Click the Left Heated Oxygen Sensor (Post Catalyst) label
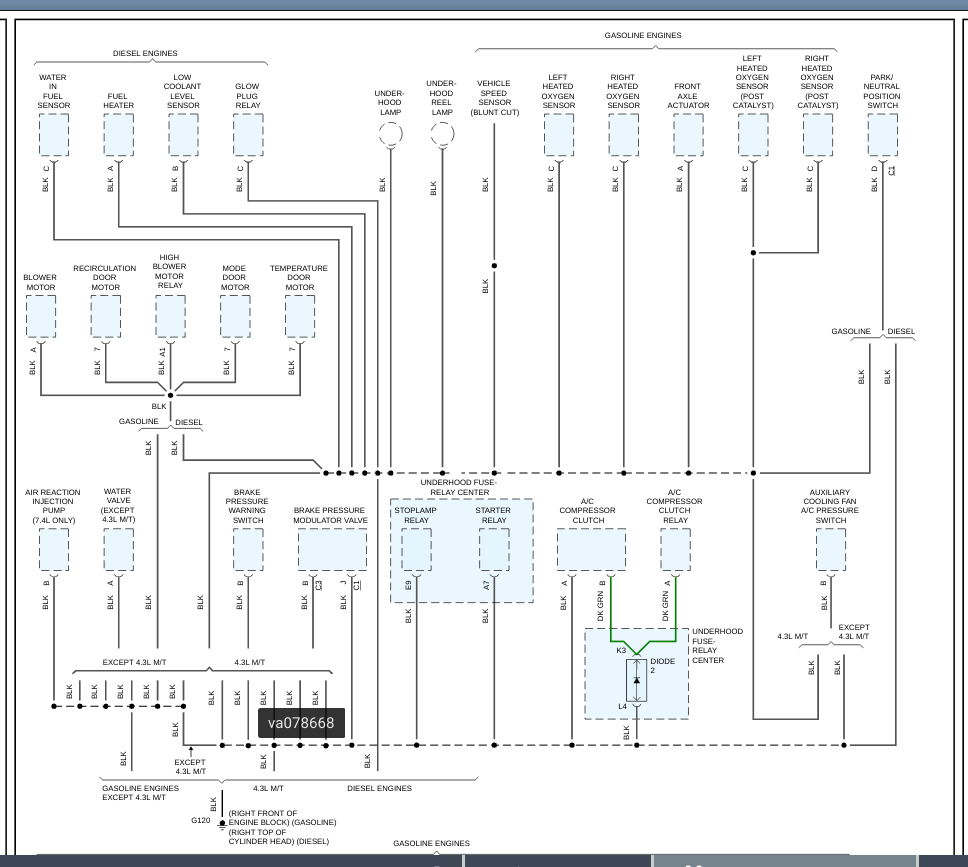 pyautogui.click(x=753, y=82)
